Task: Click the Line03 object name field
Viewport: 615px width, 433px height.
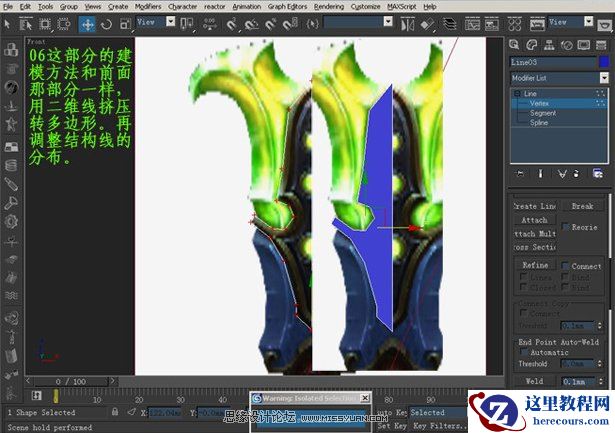Action: tap(553, 62)
